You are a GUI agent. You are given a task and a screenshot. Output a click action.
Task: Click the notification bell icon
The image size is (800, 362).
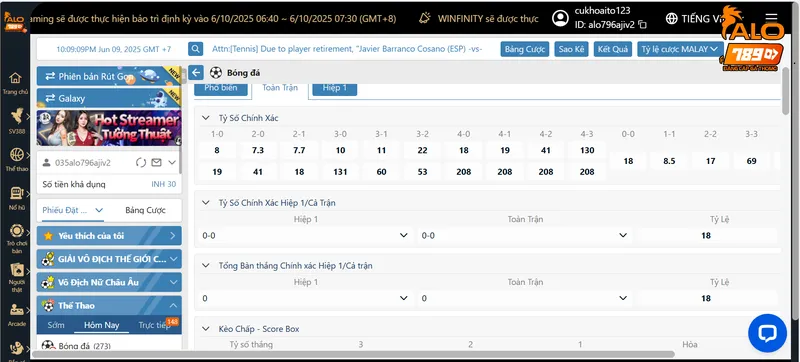tap(424, 18)
